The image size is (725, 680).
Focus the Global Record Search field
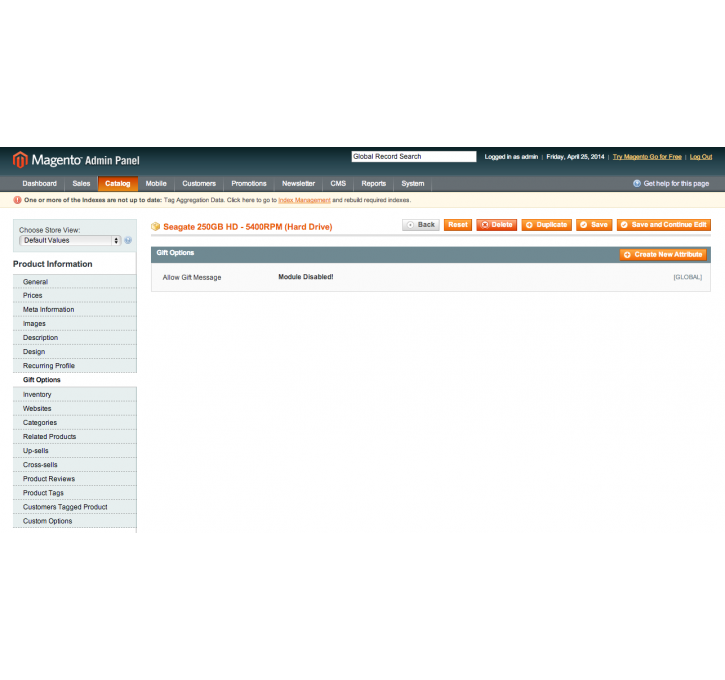[x=414, y=157]
